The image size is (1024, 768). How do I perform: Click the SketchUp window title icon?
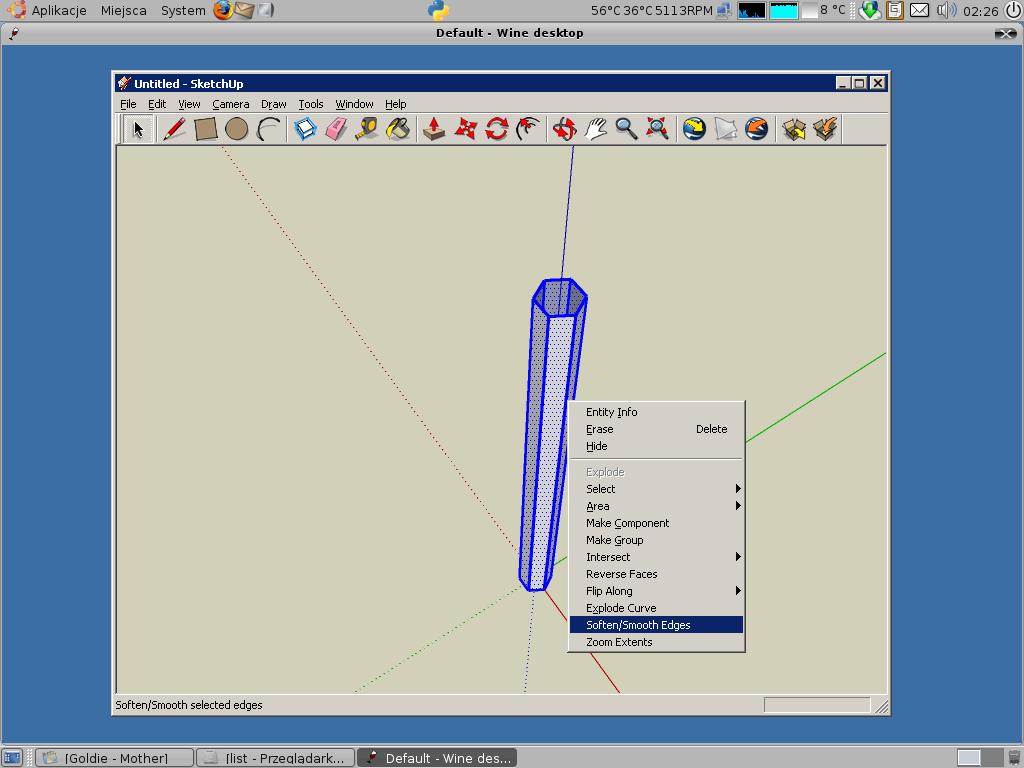pyautogui.click(x=124, y=84)
